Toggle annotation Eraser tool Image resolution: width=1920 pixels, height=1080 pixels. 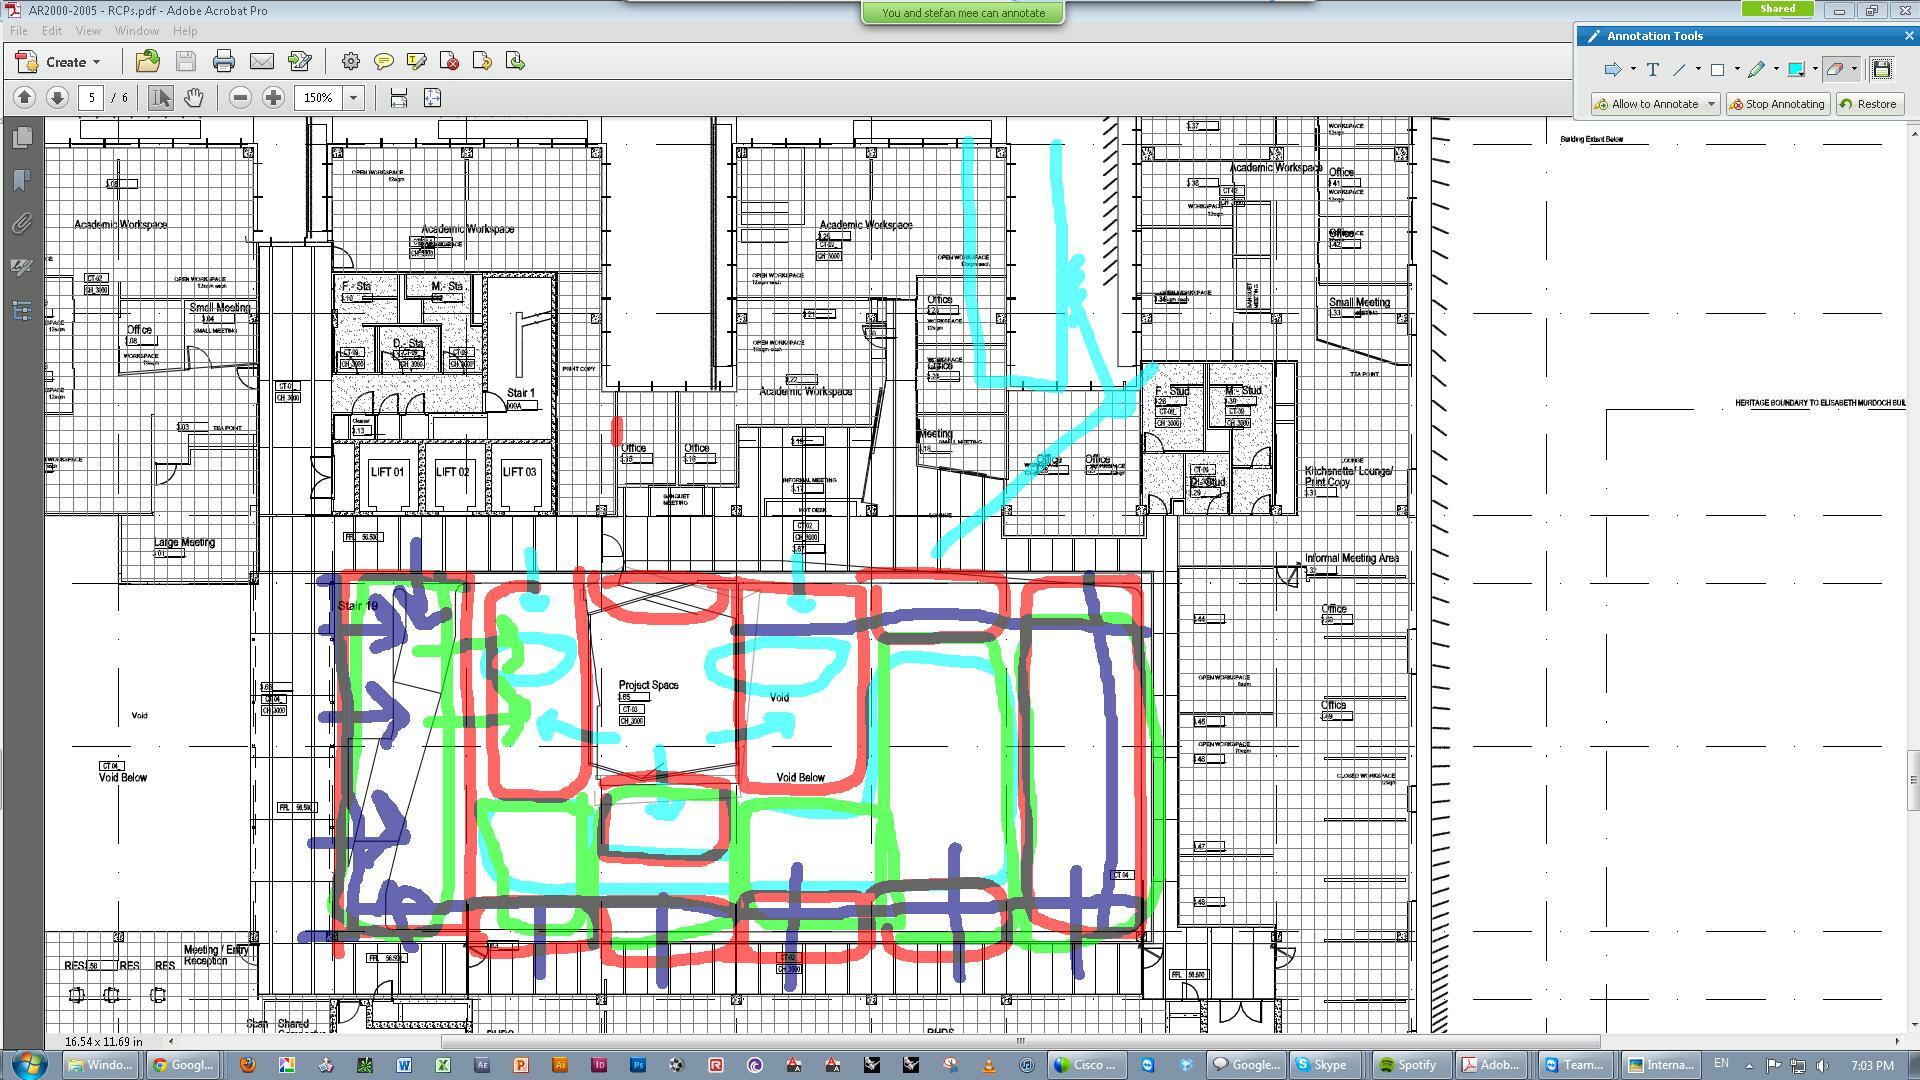1834,69
